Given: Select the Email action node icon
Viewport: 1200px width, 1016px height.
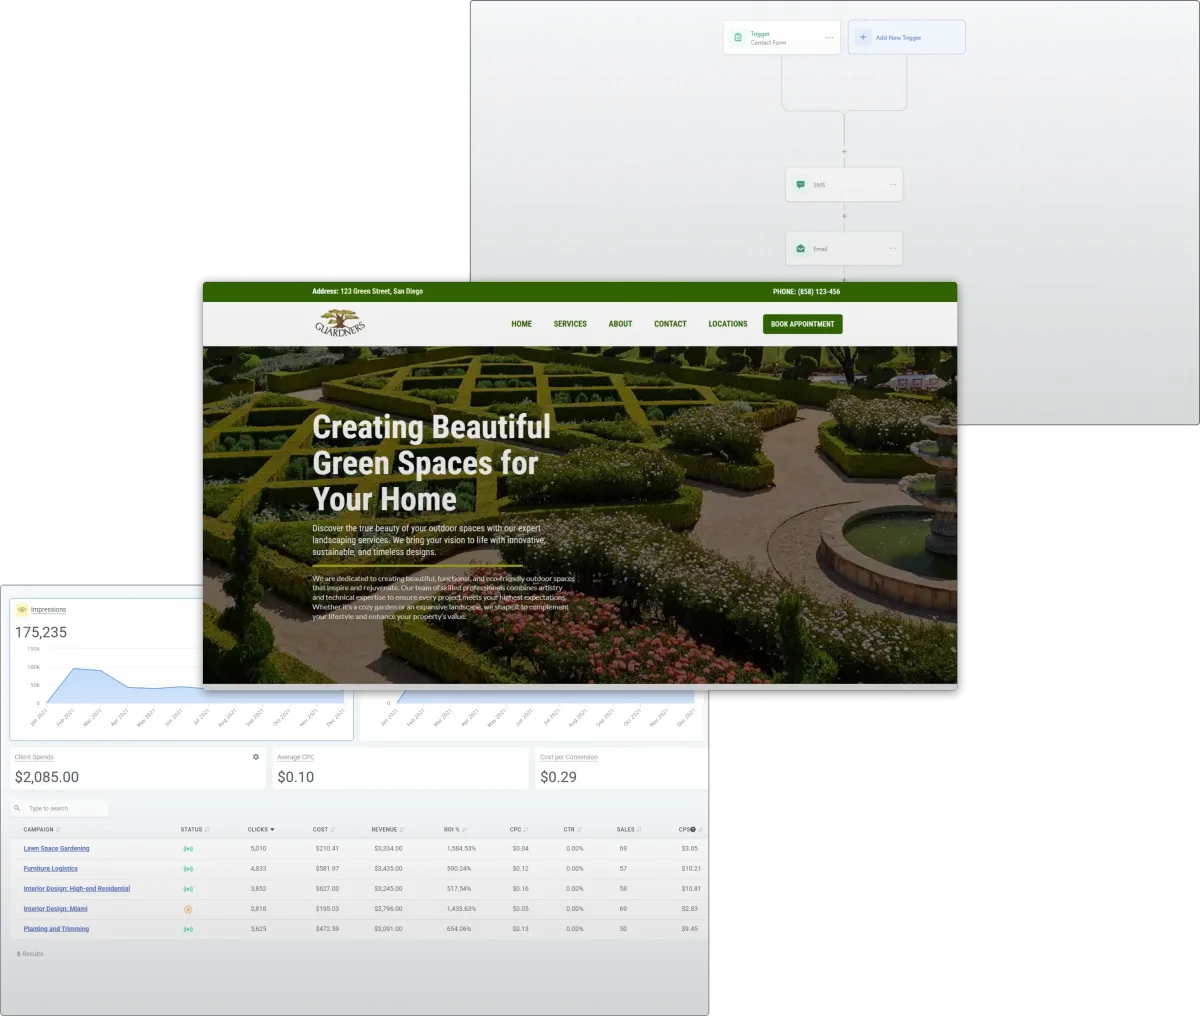Looking at the screenshot, I should [x=800, y=248].
